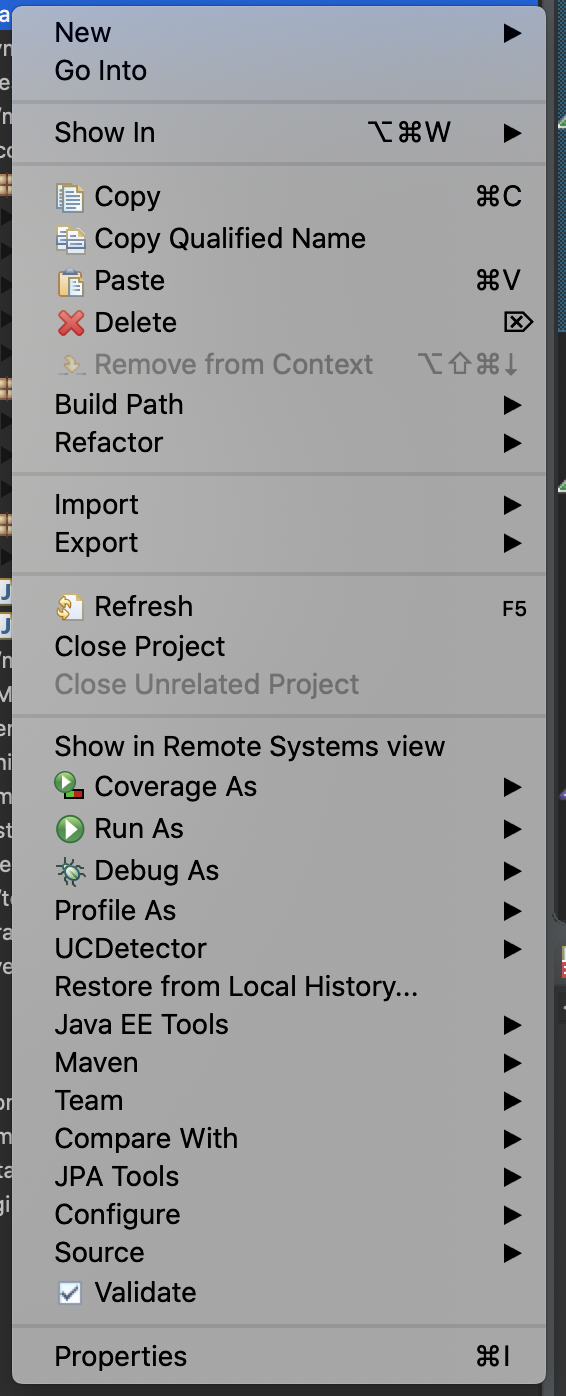Click the green Run As play icon
Image resolution: width=566 pixels, height=1396 pixels.
click(x=70, y=829)
